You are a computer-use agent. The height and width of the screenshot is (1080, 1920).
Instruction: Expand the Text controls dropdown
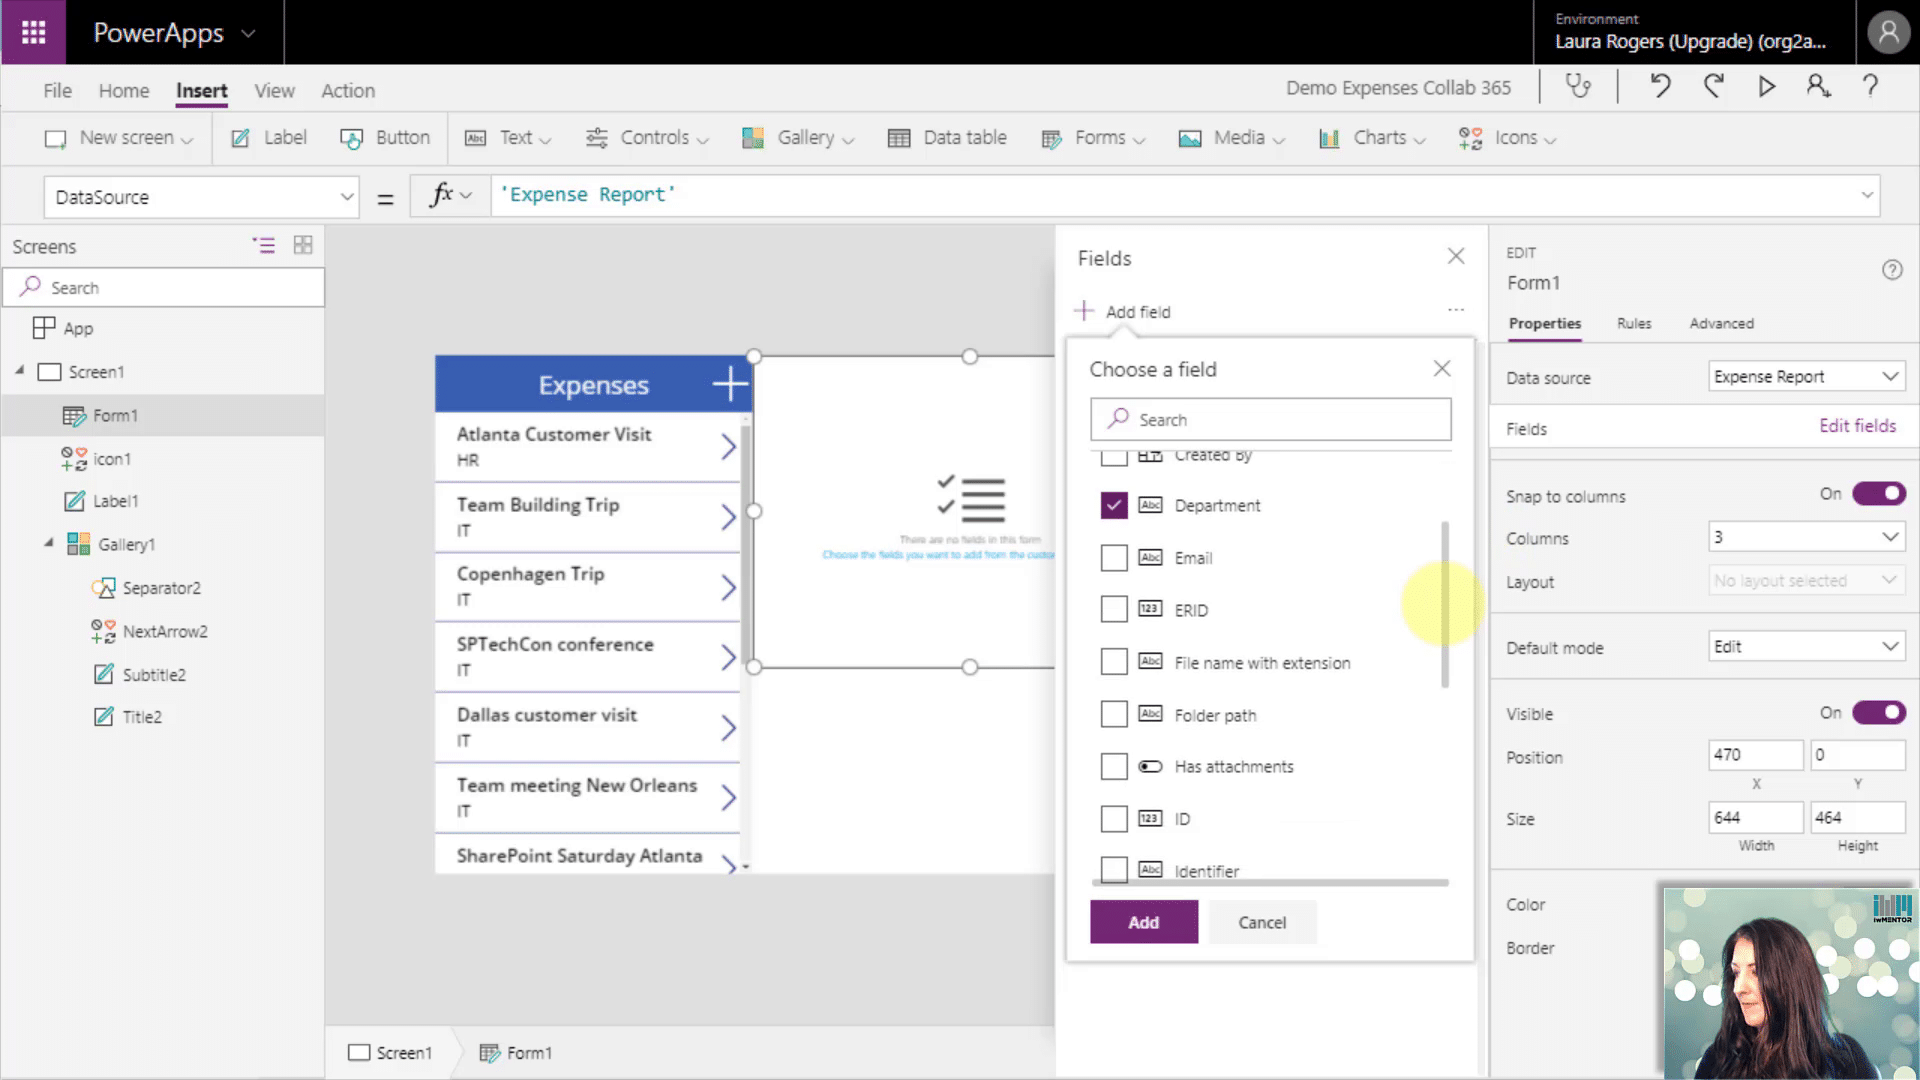(508, 138)
